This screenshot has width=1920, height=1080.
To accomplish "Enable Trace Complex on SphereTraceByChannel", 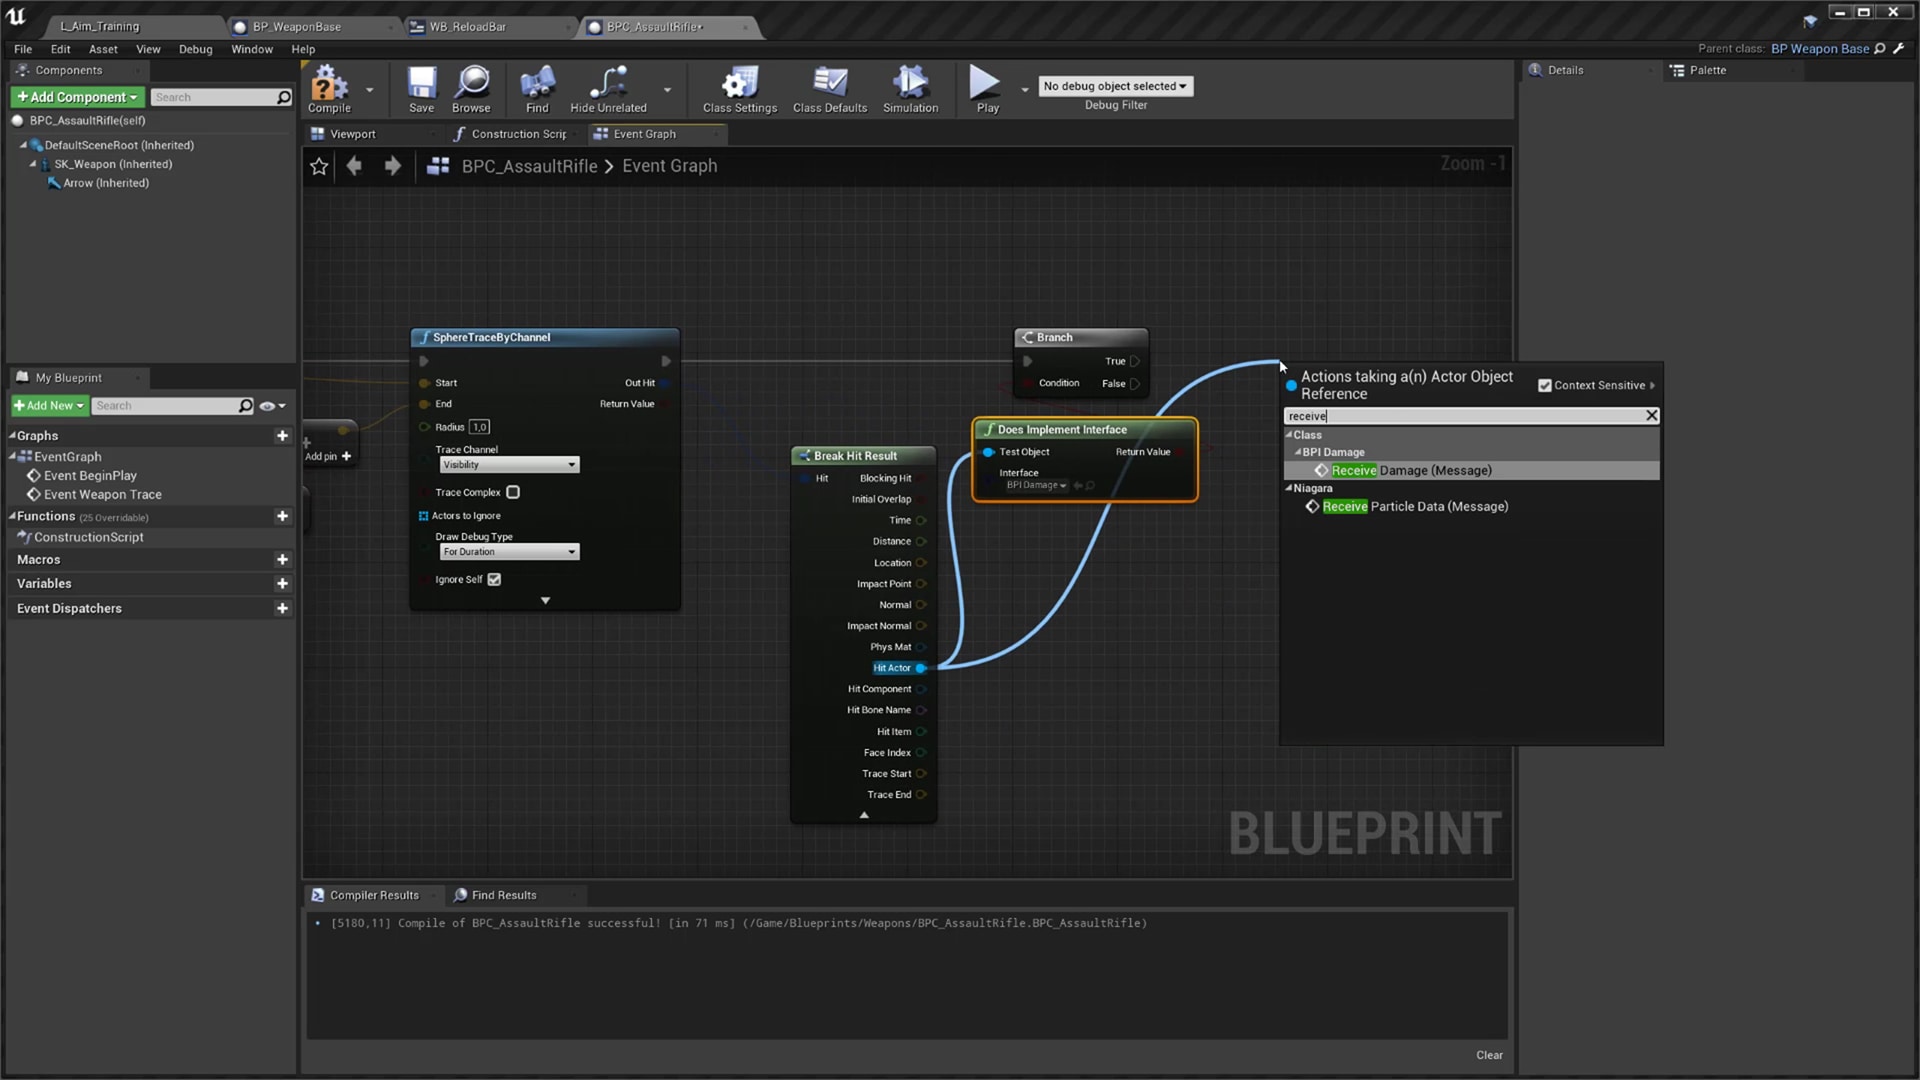I will [513, 492].
